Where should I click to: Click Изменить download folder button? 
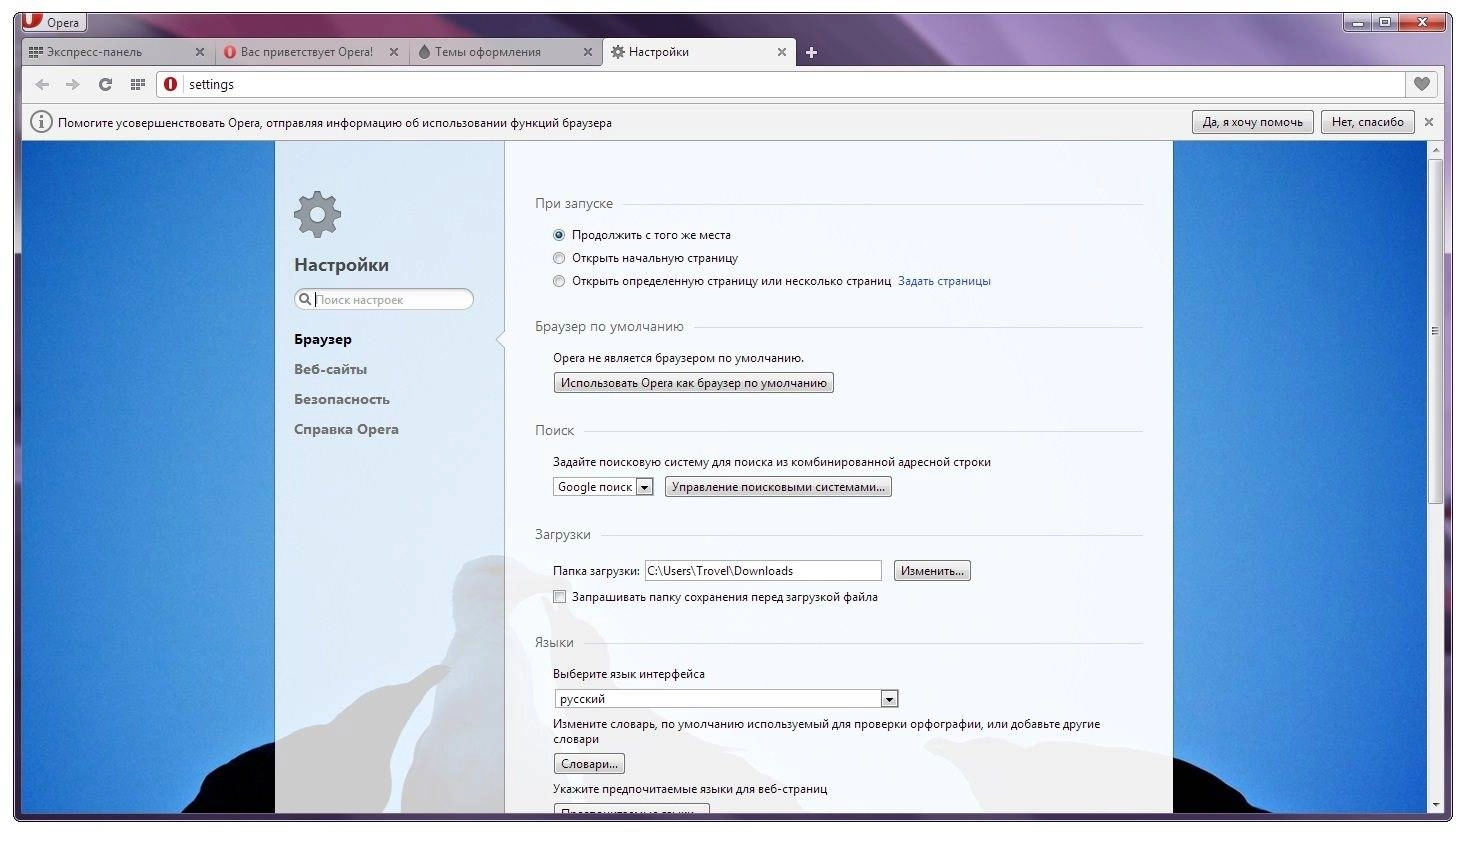point(932,571)
